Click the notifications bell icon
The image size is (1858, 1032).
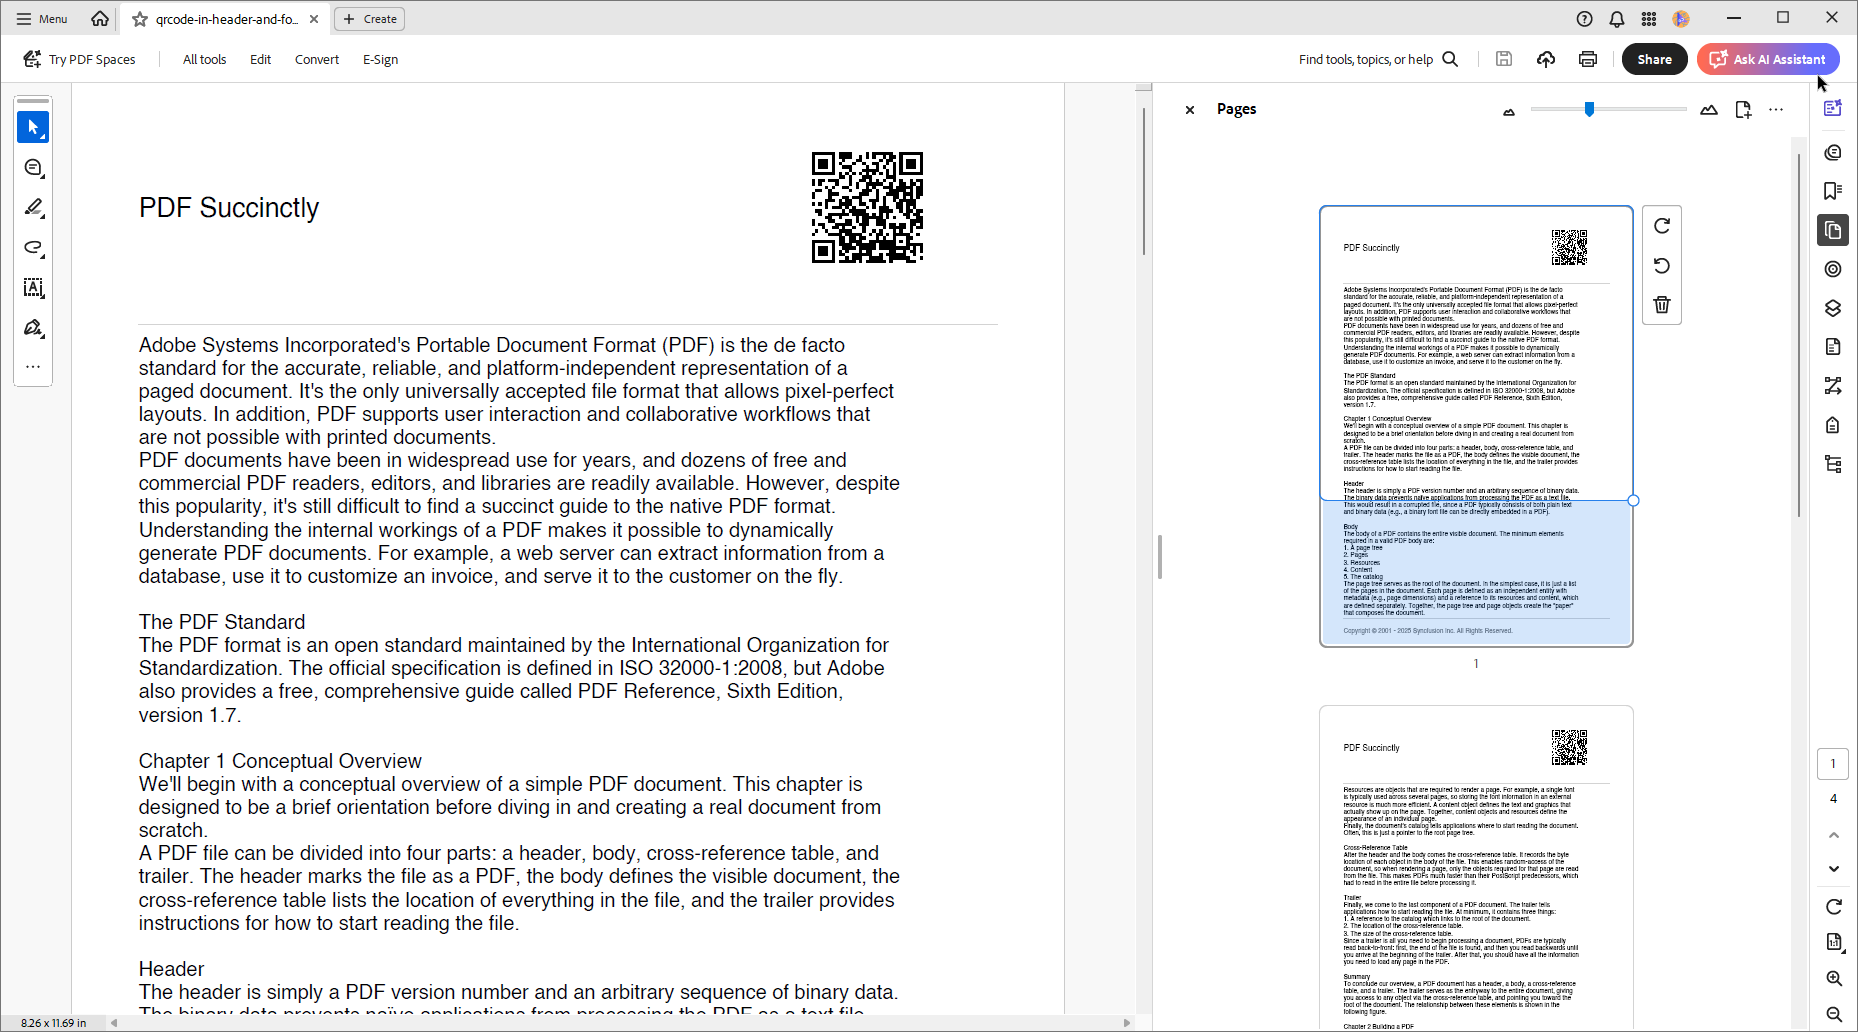pyautogui.click(x=1616, y=19)
